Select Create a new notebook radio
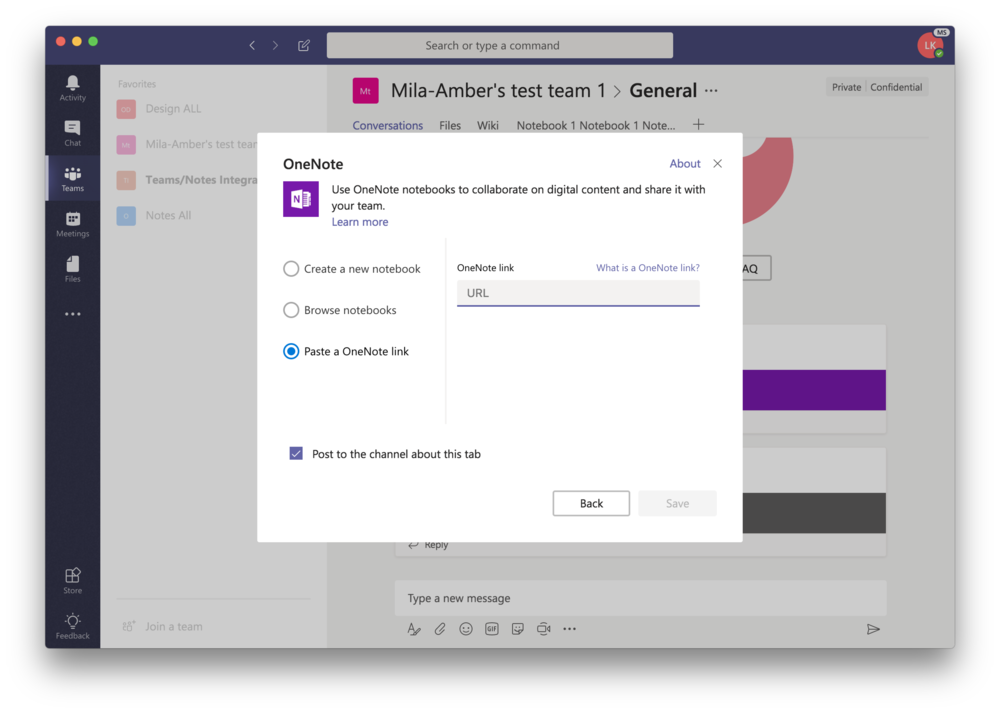Viewport: 1000px width, 713px height. 291,268
